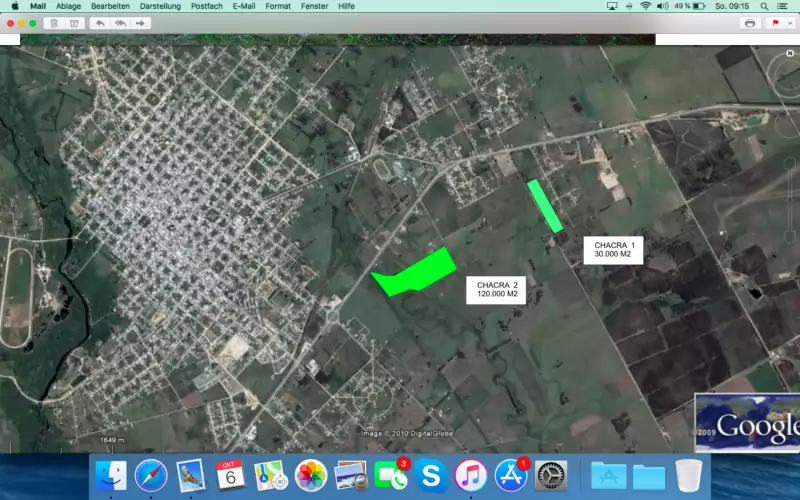The width and height of the screenshot is (800, 500).
Task: Mark message as junk using toolbar icon
Action: tap(73, 23)
